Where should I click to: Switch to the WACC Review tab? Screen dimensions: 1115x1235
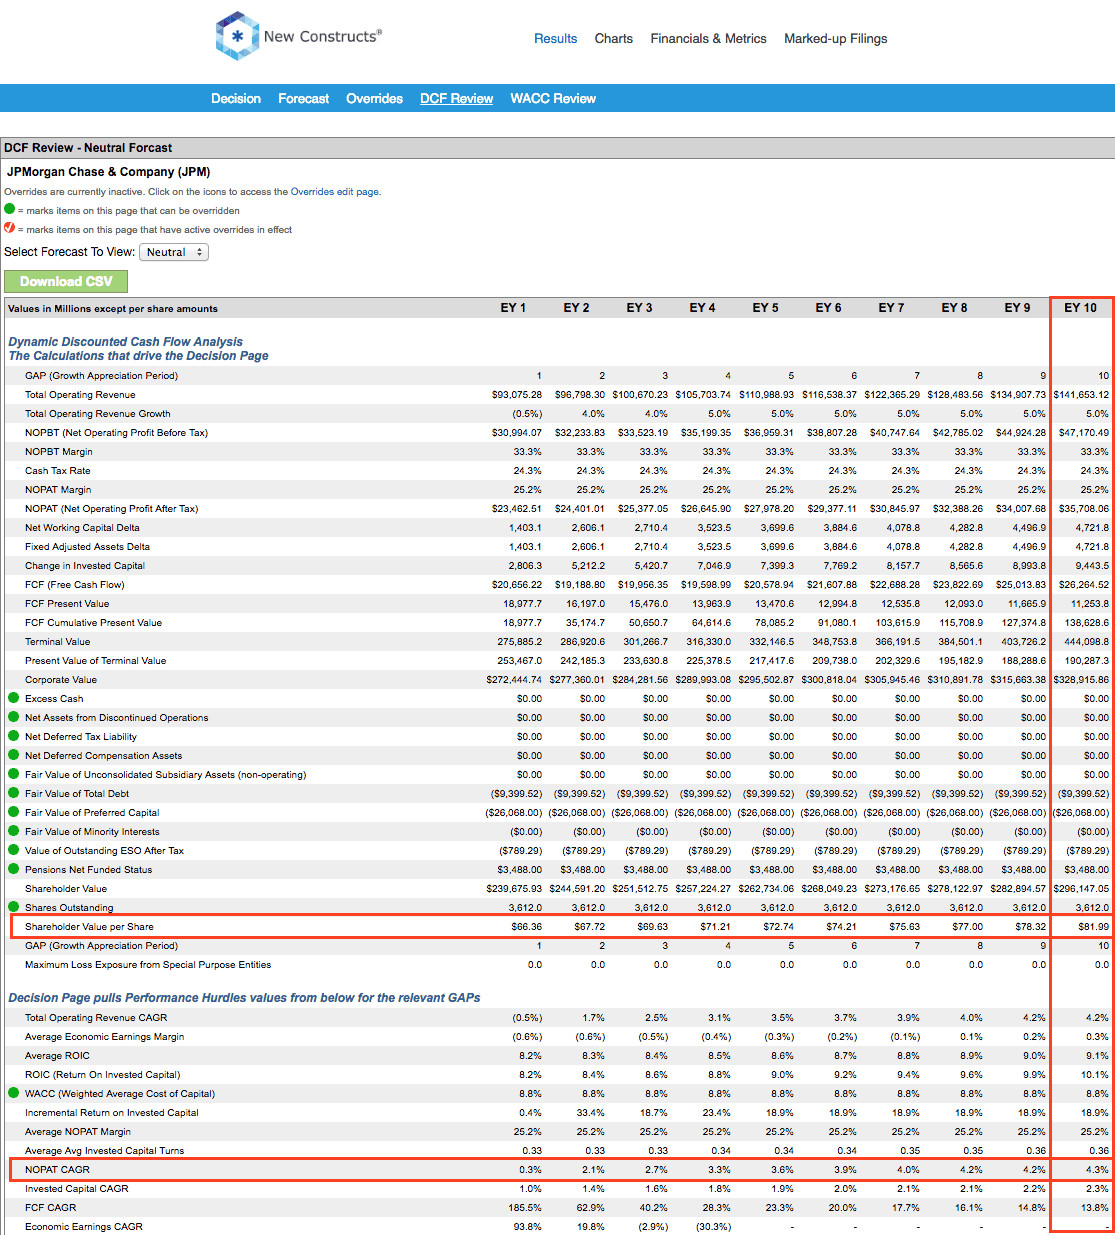552,98
